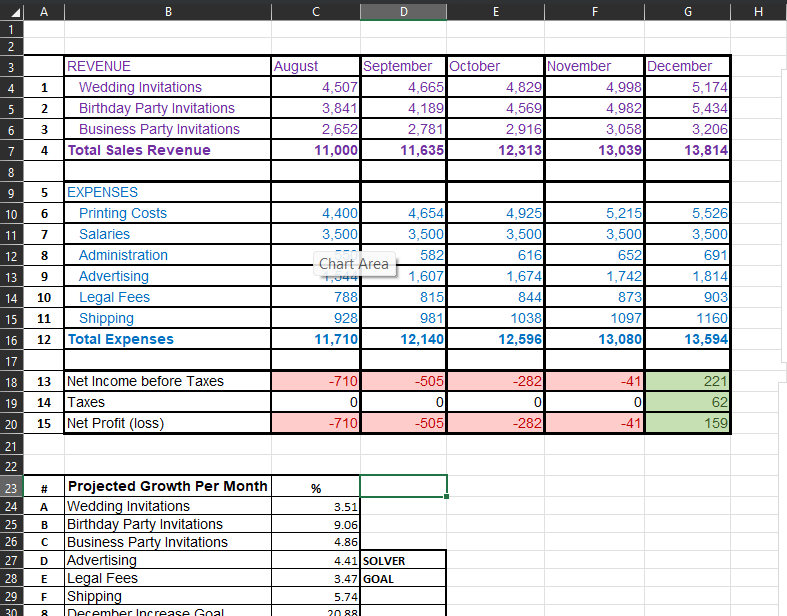Select Birthday Party growth 9.06
Viewport: 787px width, 616px height.
click(316, 525)
